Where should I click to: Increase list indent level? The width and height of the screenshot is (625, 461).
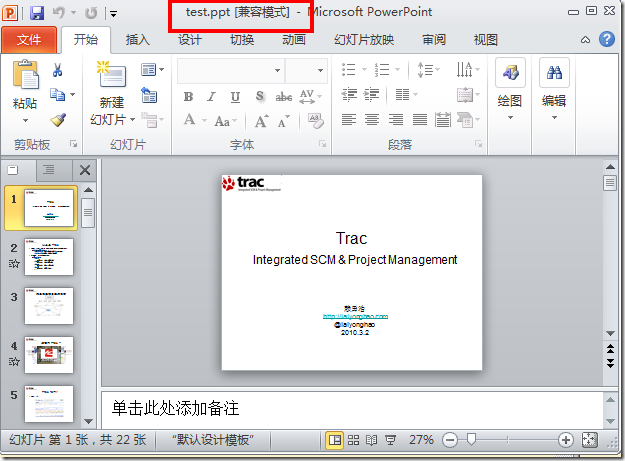371,95
